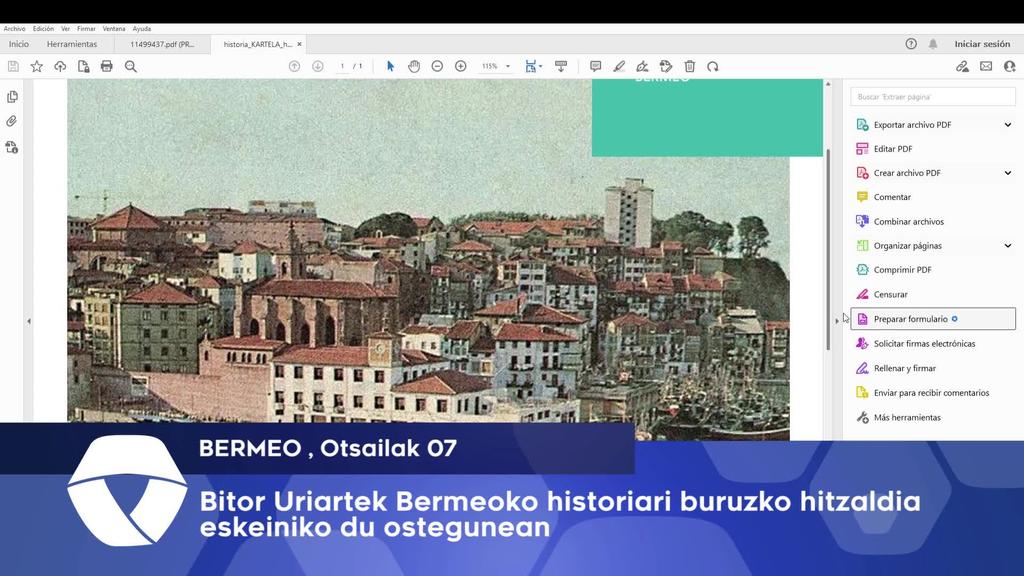Go to previous page arrow
The width and height of the screenshot is (1024, 576).
coord(295,66)
